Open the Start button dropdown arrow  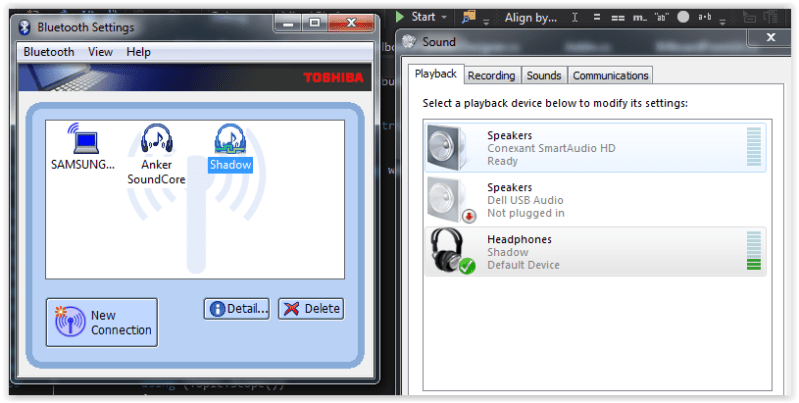(444, 18)
